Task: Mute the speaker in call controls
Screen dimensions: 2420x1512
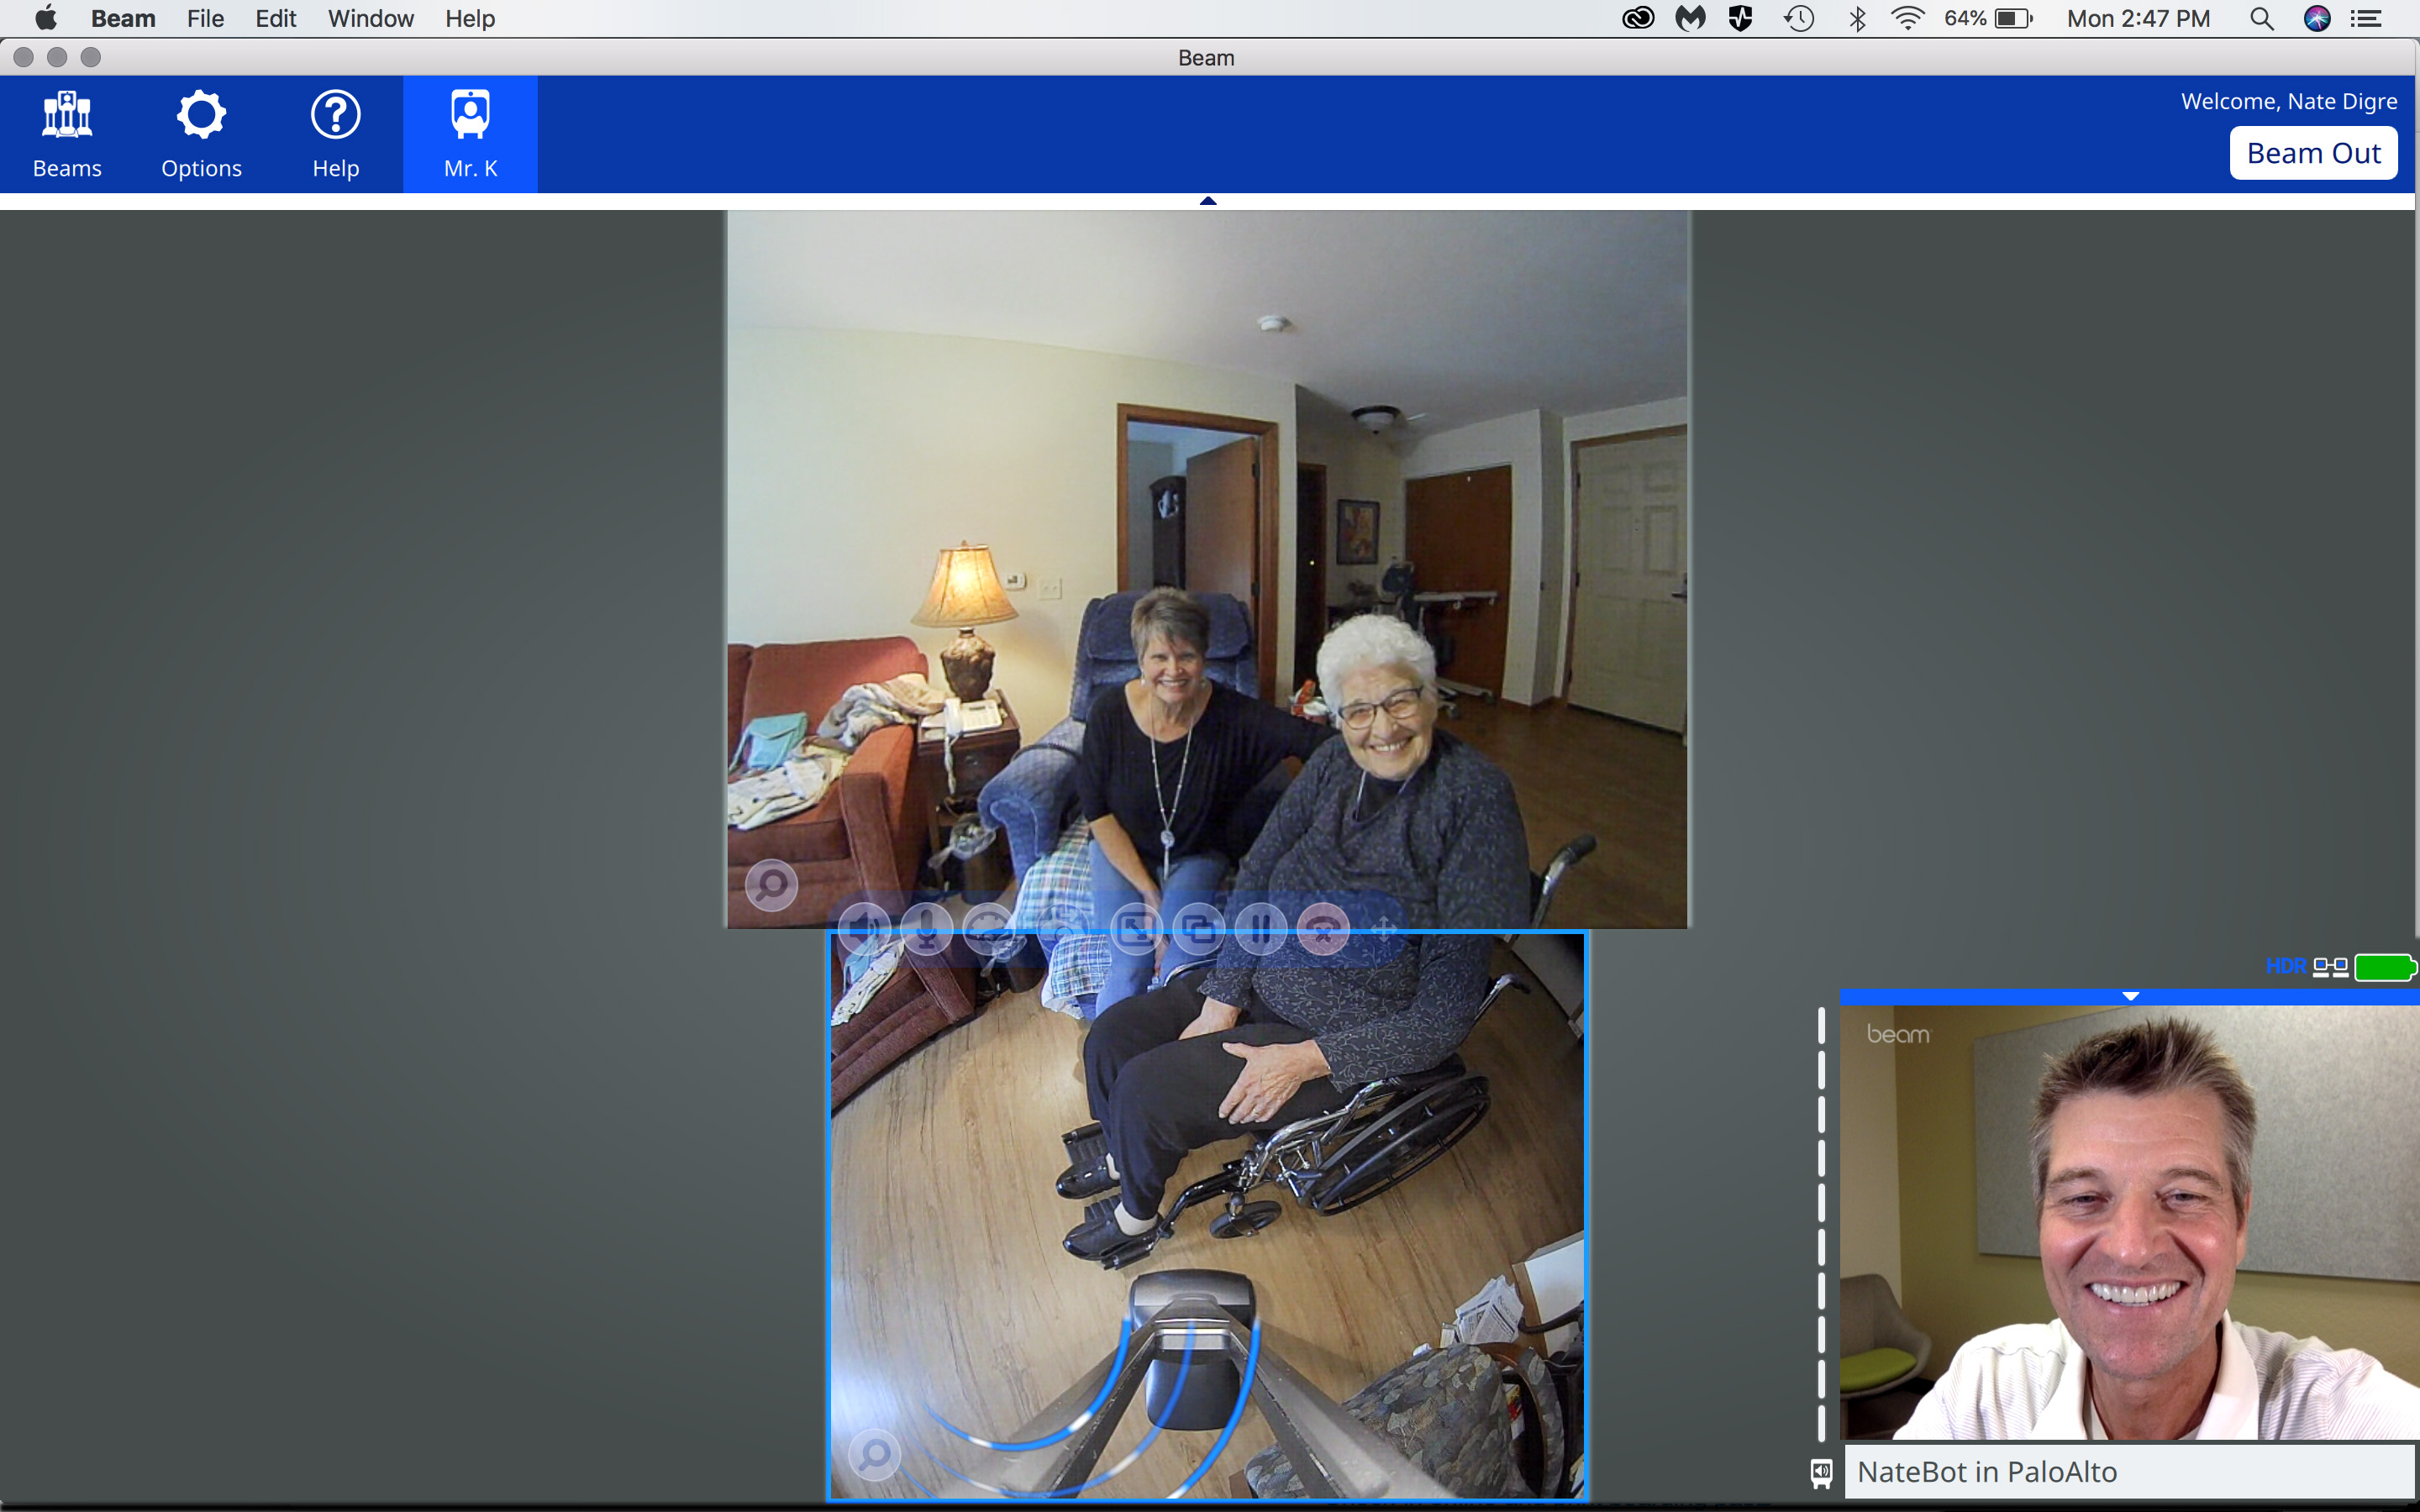Action: [x=864, y=929]
